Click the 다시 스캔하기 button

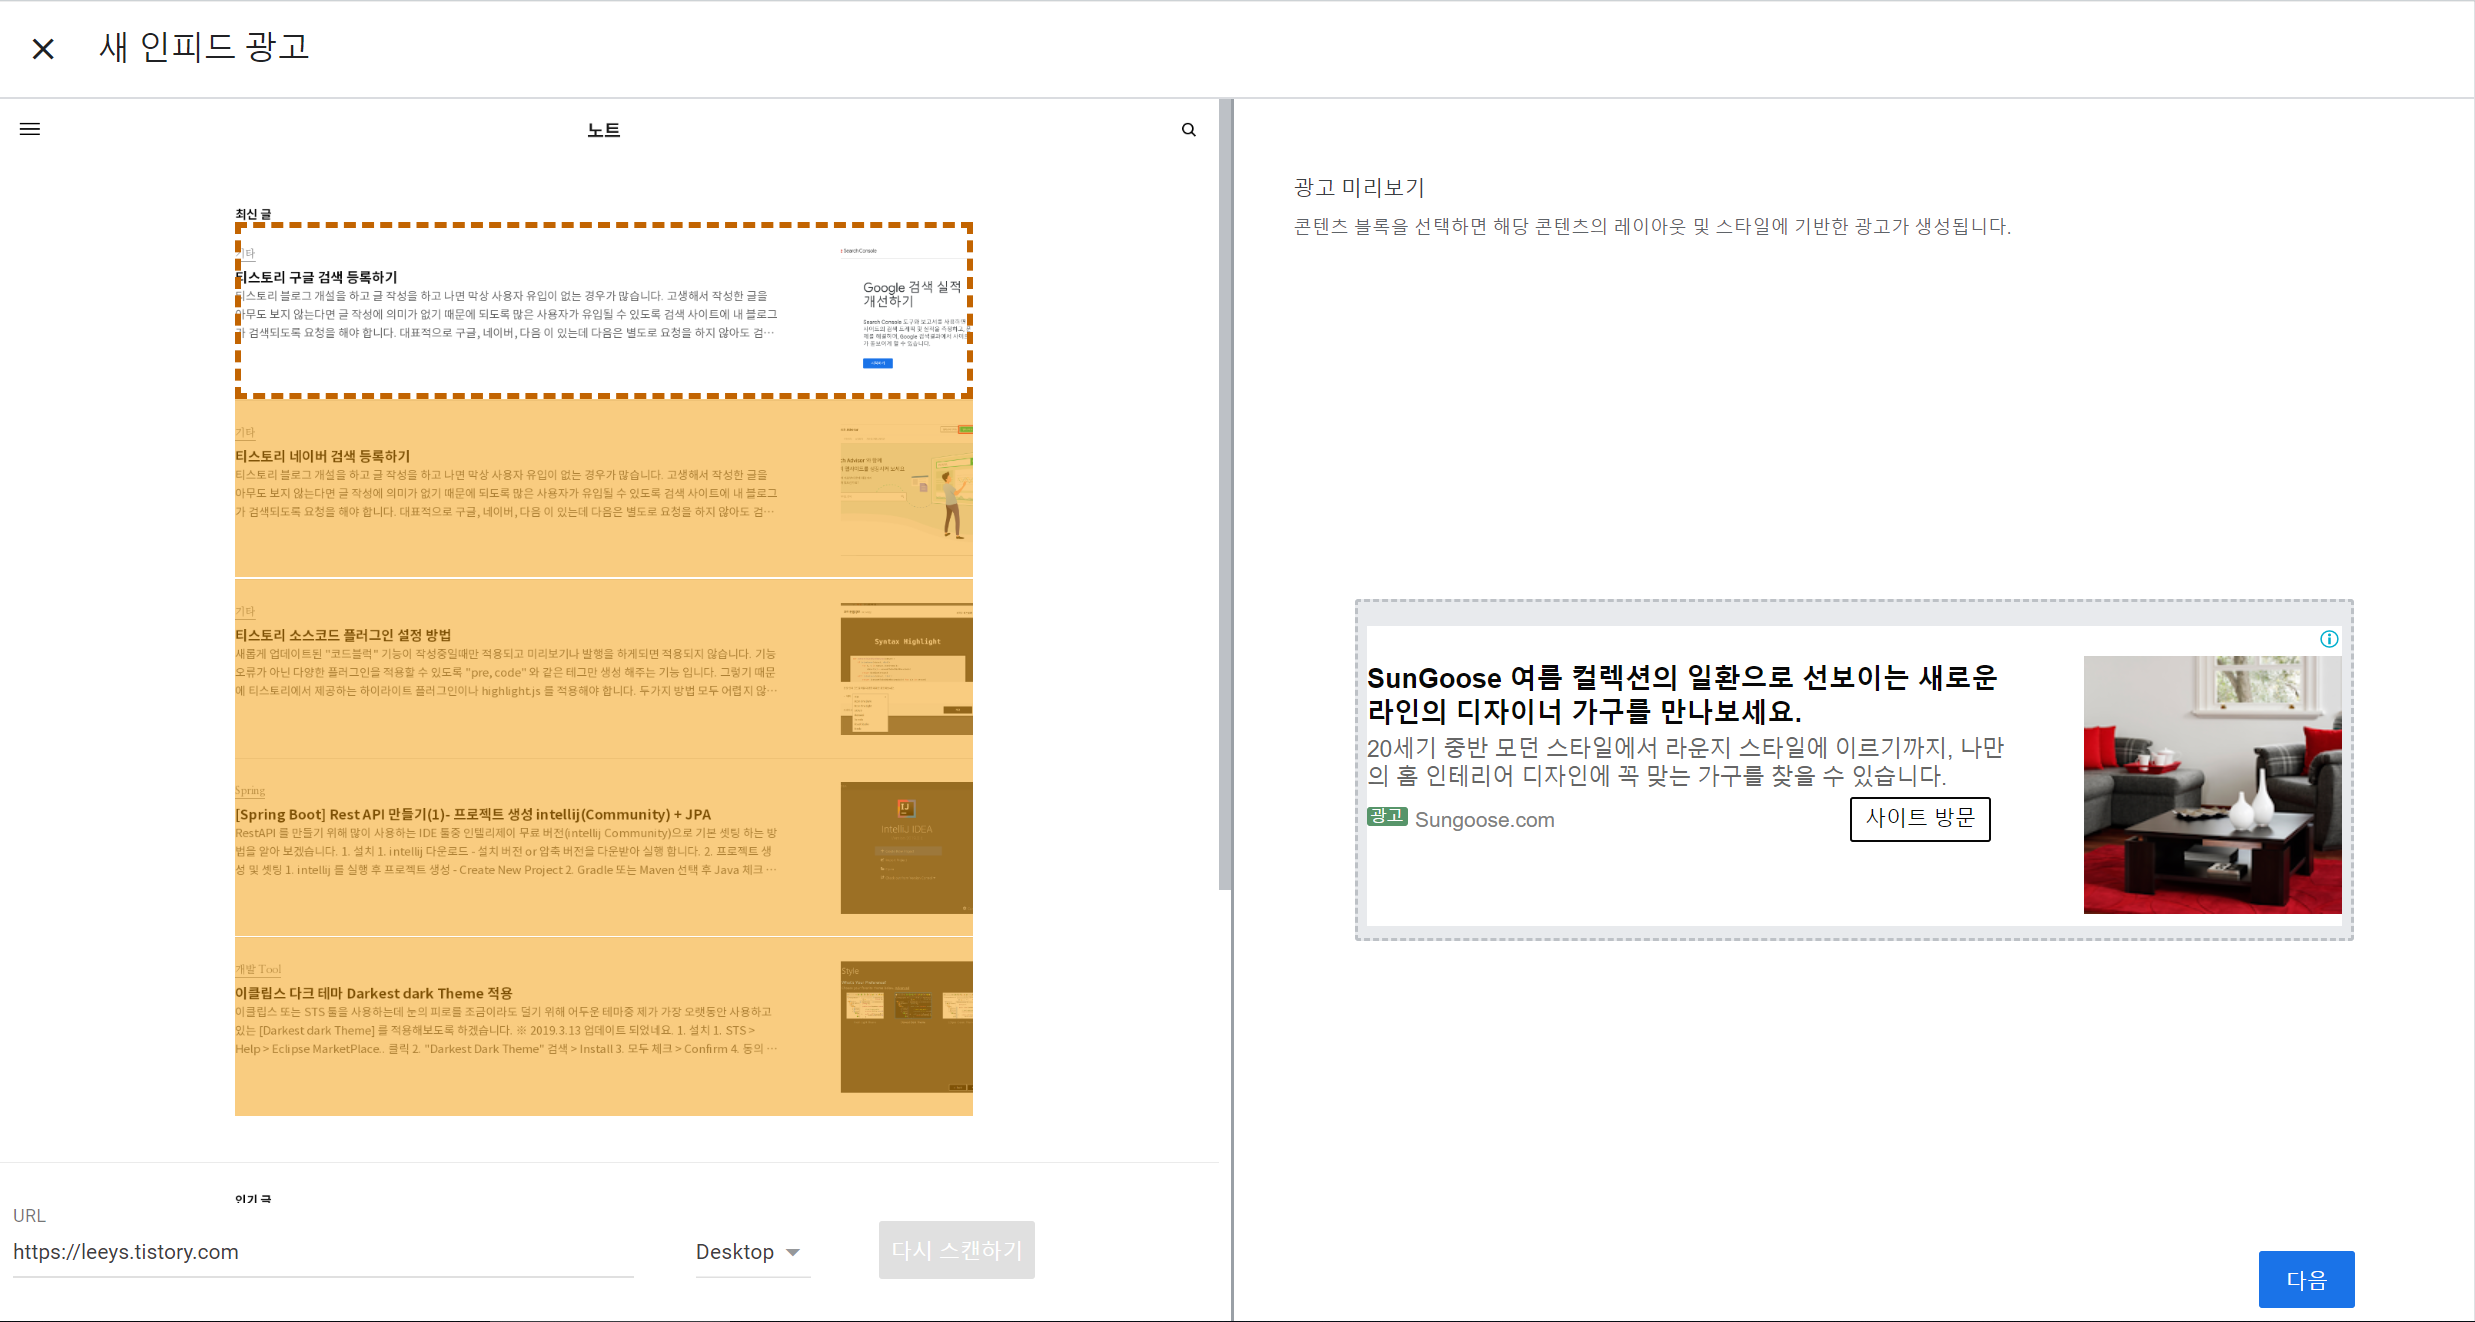click(x=956, y=1250)
